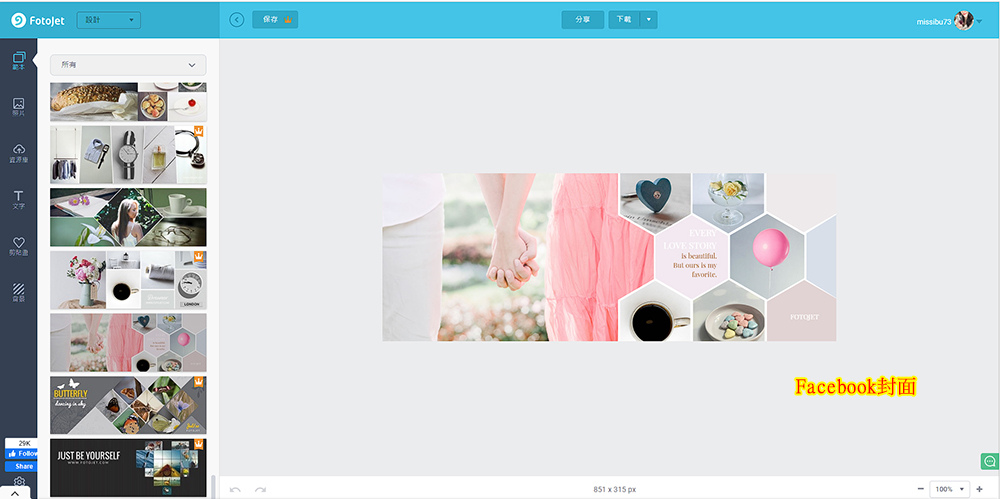The image size is (1000, 499).
Task: Click the settings gear in sidebar
Action: click(x=19, y=481)
